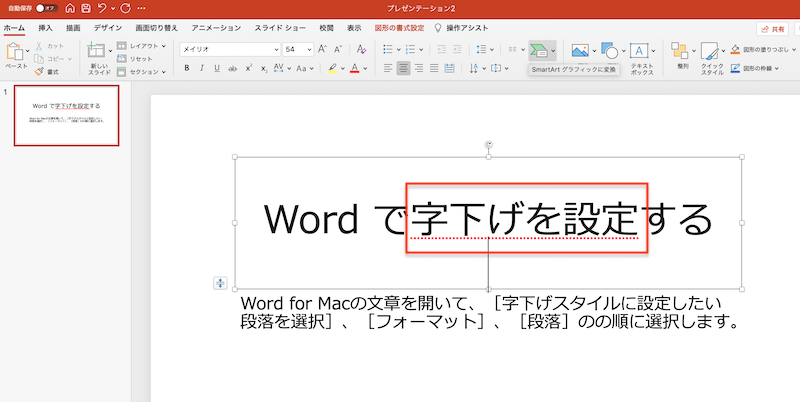Open the セクション dropdown

point(141,72)
